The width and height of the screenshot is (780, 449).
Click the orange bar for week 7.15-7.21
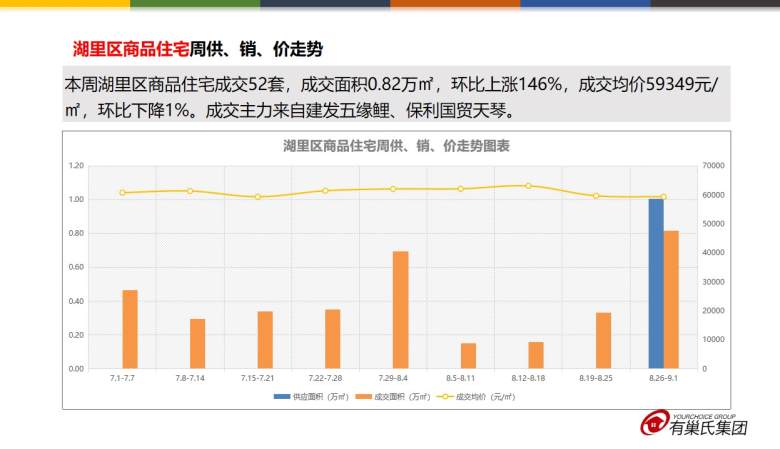click(265, 340)
